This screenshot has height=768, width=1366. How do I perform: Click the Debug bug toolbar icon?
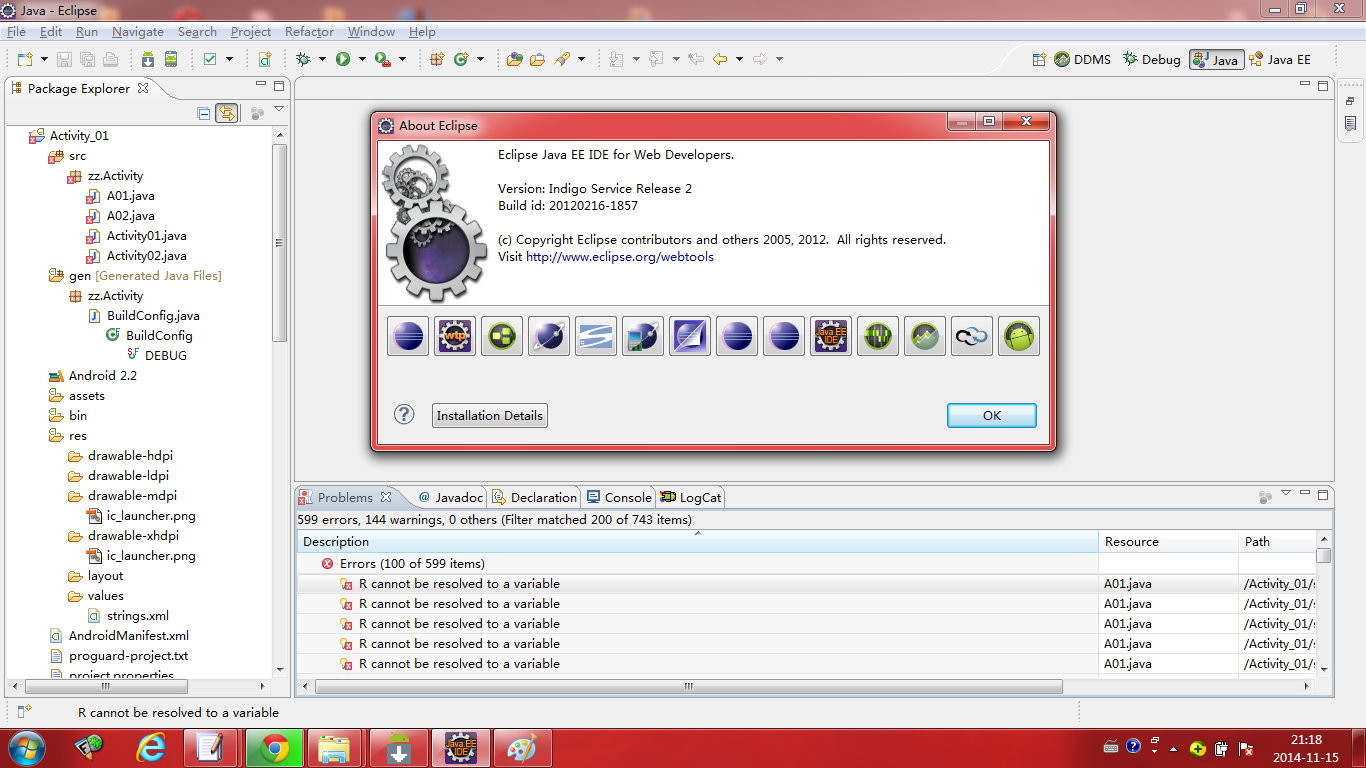[302, 59]
